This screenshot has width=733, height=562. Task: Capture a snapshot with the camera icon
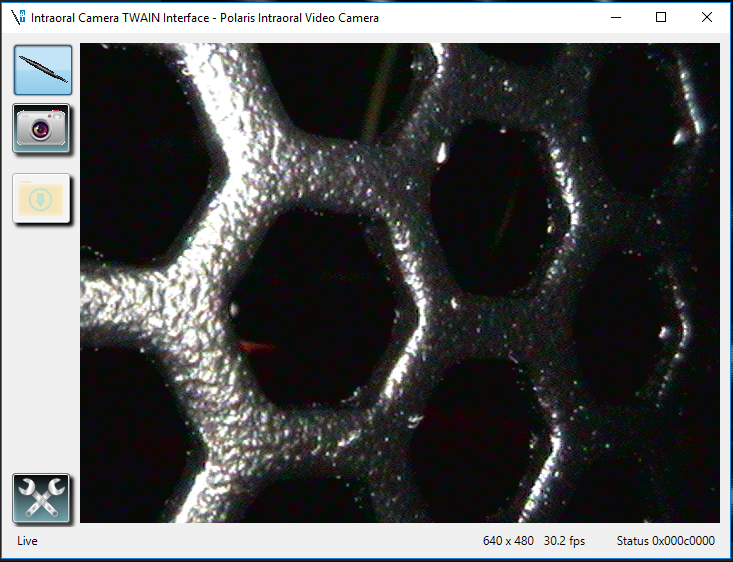(x=42, y=129)
